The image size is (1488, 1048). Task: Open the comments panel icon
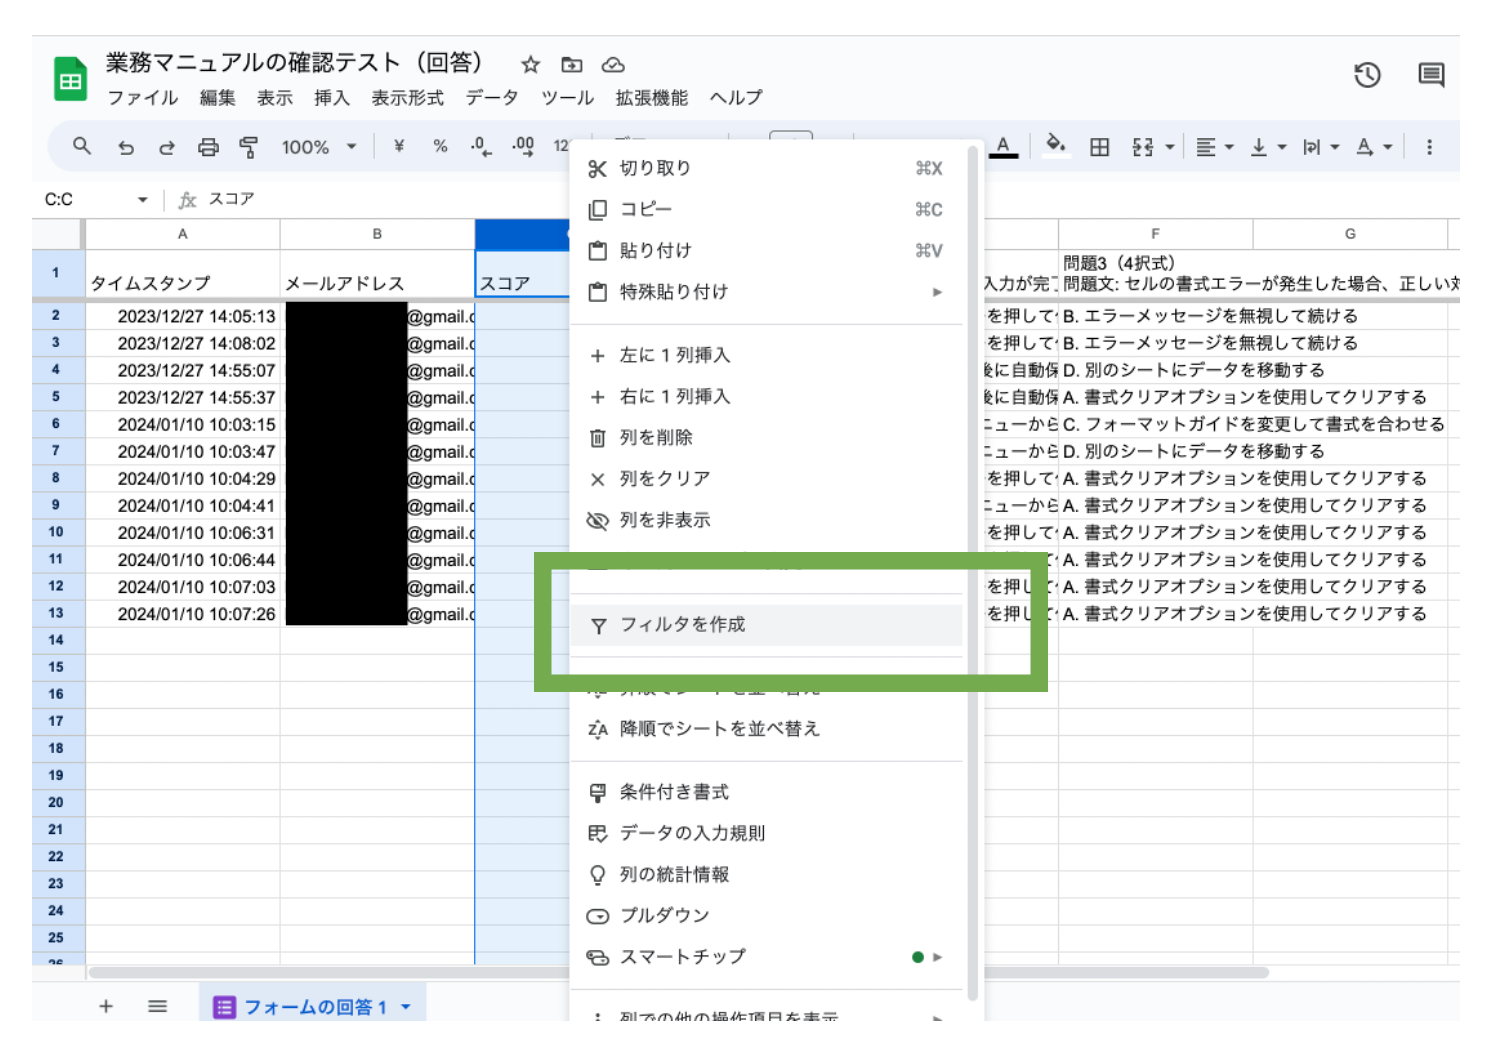click(x=1431, y=75)
